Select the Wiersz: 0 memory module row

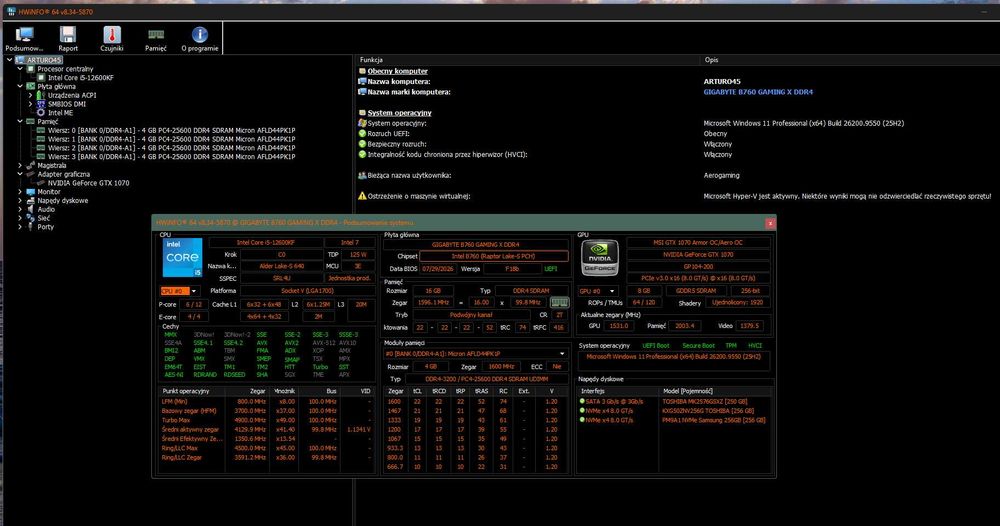[171, 130]
